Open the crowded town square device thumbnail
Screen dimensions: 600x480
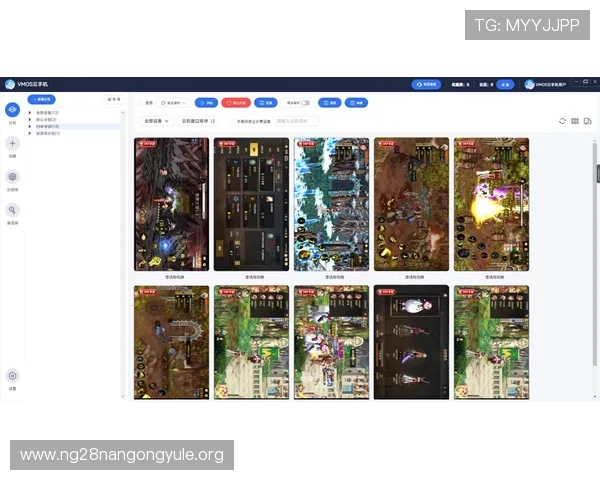[x=331, y=342]
